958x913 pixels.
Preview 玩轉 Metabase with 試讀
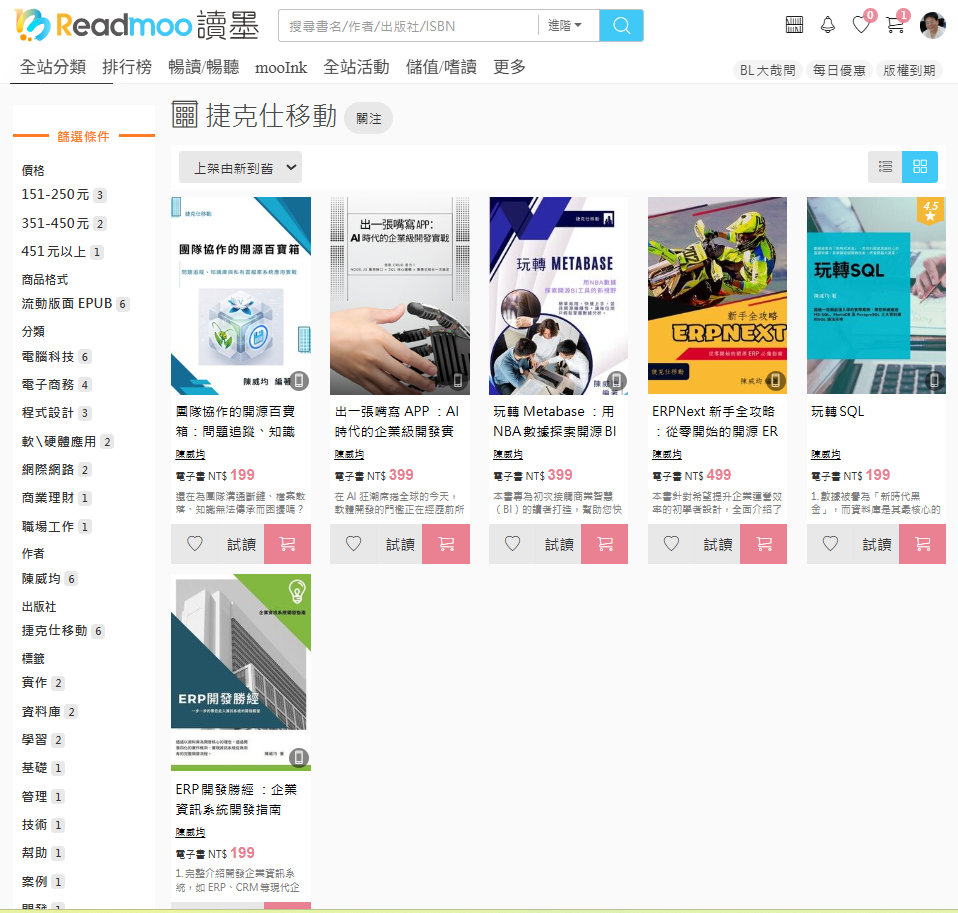559,544
